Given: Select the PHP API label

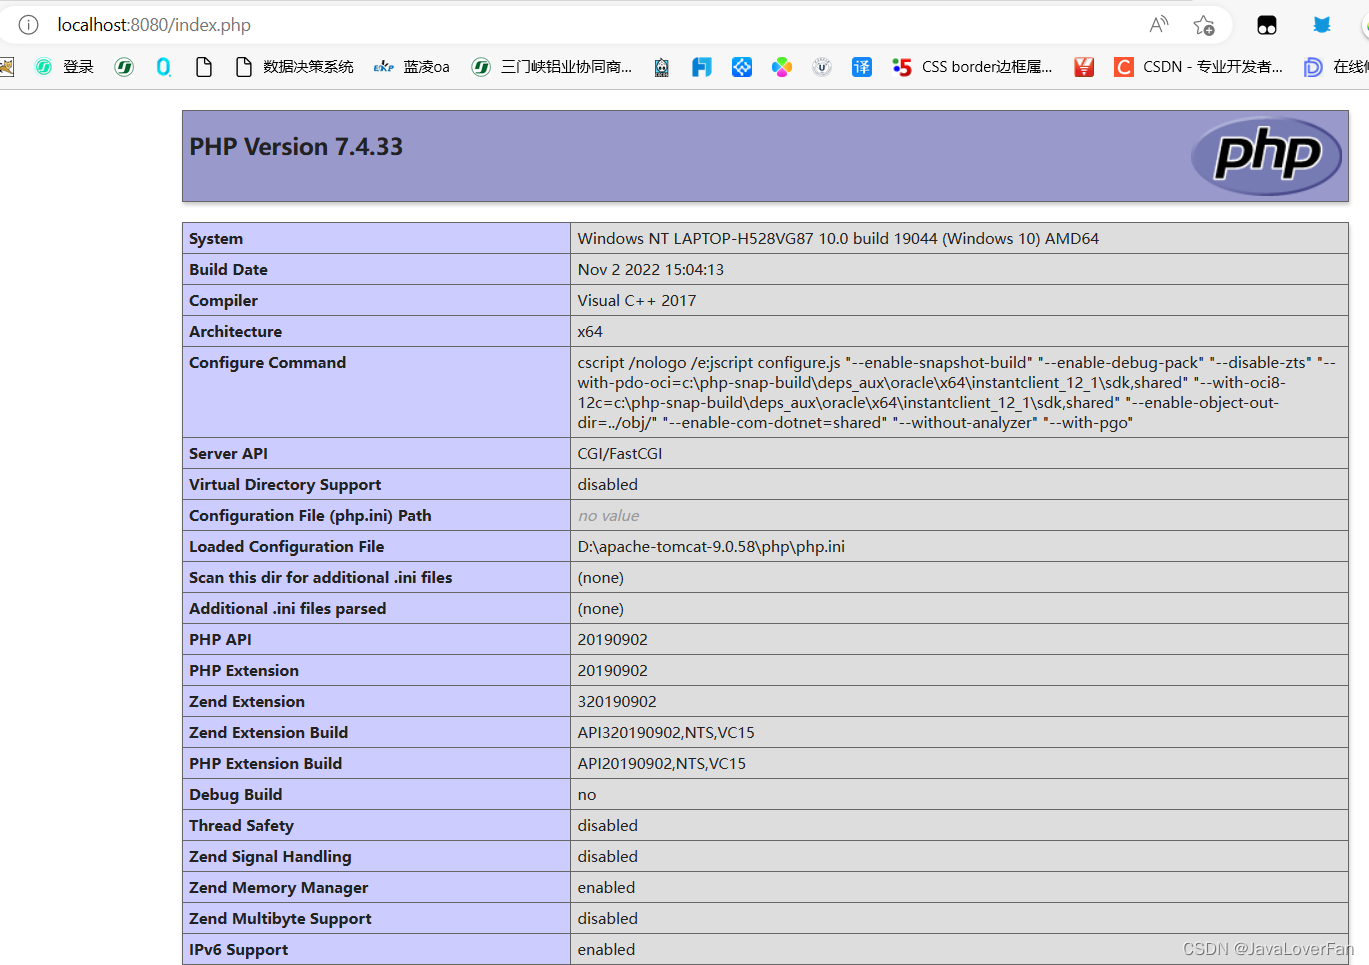Looking at the screenshot, I should [x=220, y=639].
